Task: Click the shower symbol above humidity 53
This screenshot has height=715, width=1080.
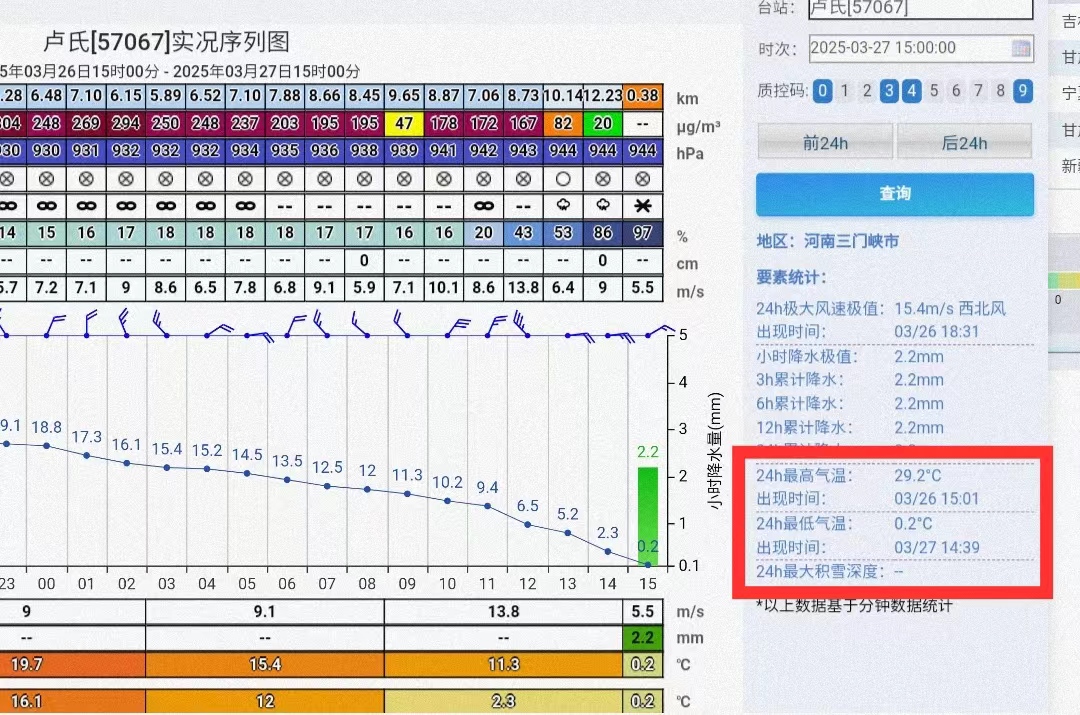Action: coord(563,205)
